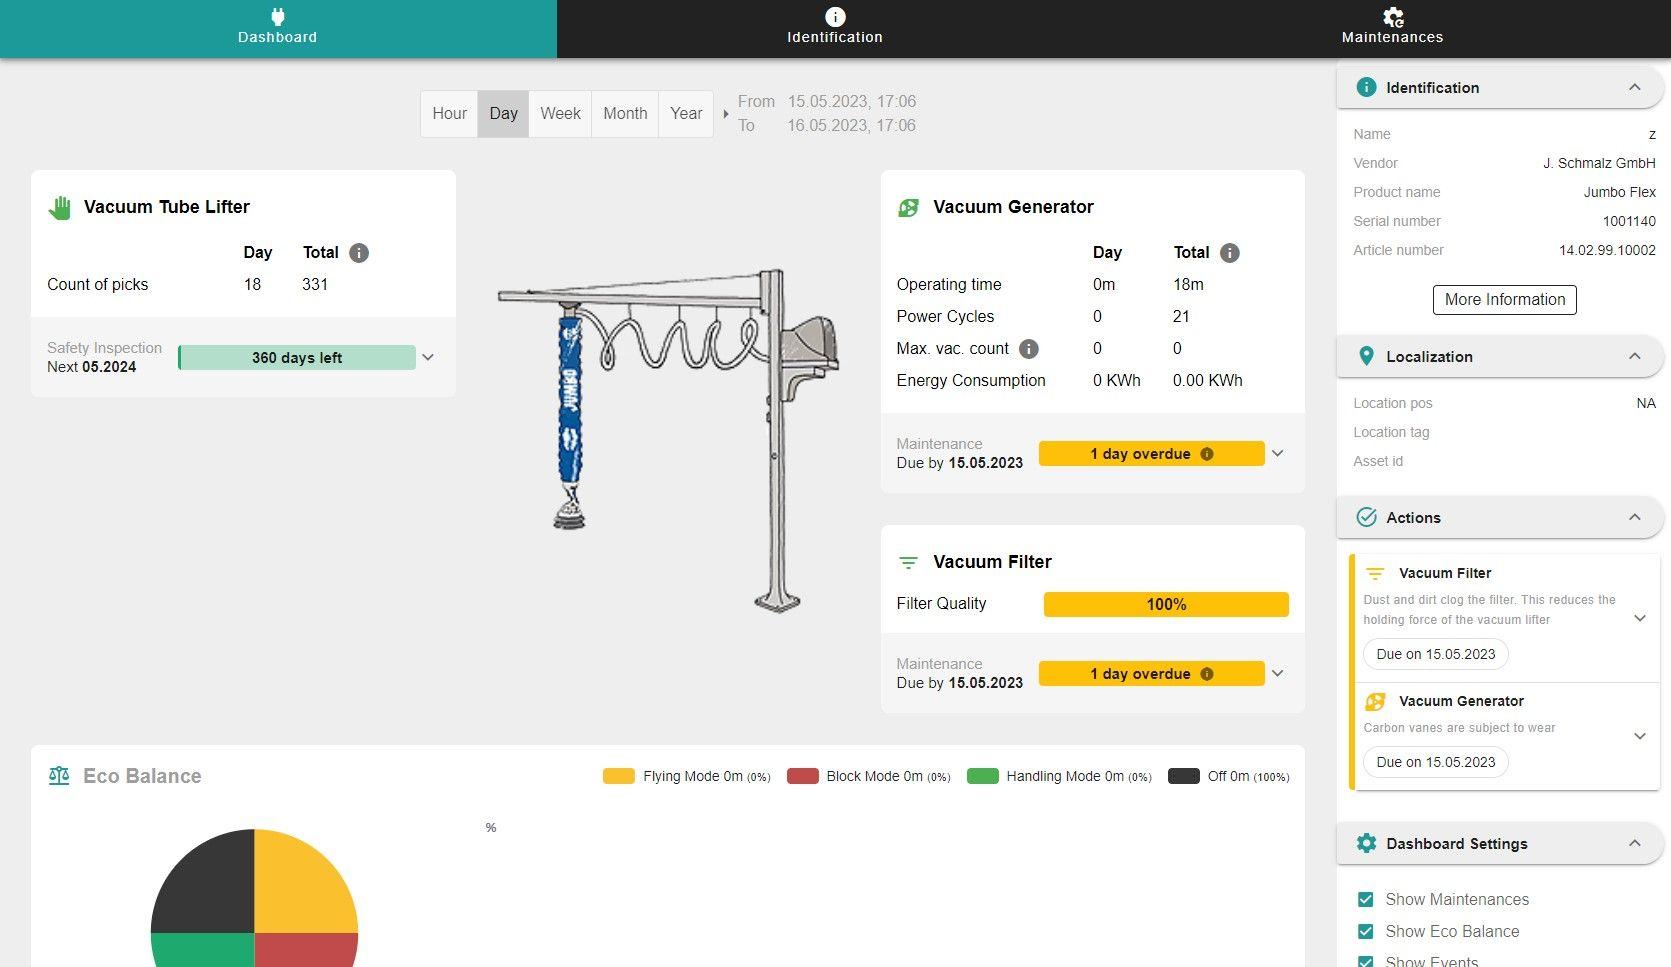Click Generator 1 day overdue status bar
The height and width of the screenshot is (967, 1671).
(x=1151, y=454)
